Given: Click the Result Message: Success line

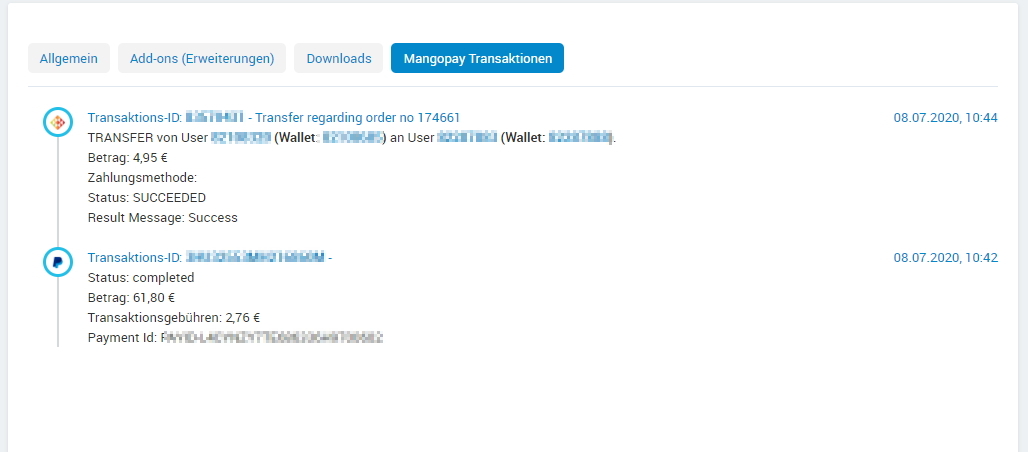Looking at the screenshot, I should 163,217.
